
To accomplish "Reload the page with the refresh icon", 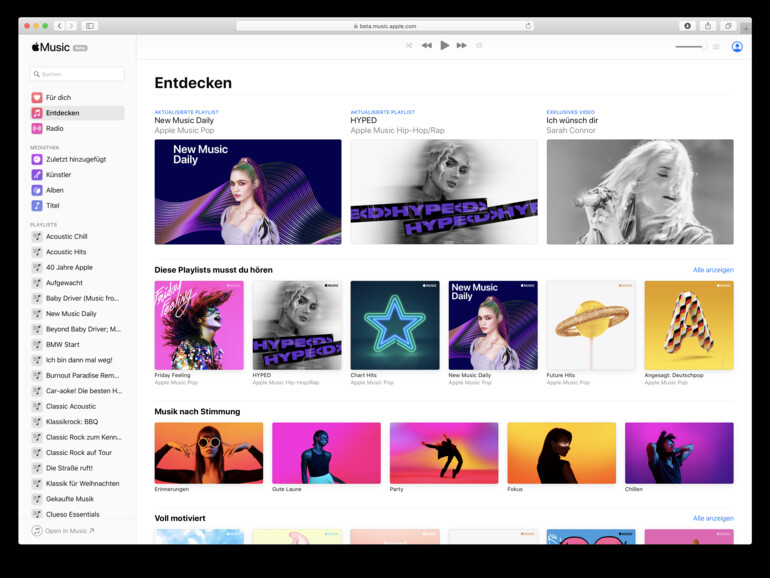I will 528,26.
